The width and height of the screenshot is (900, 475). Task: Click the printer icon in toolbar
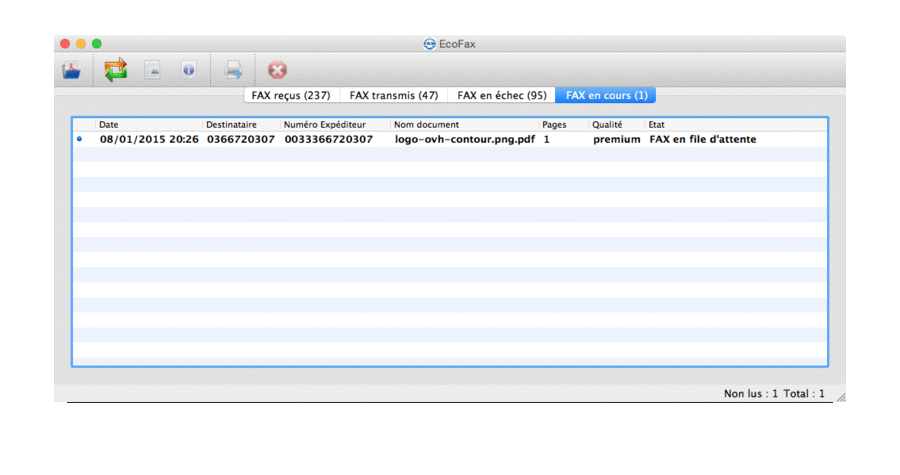[233, 70]
